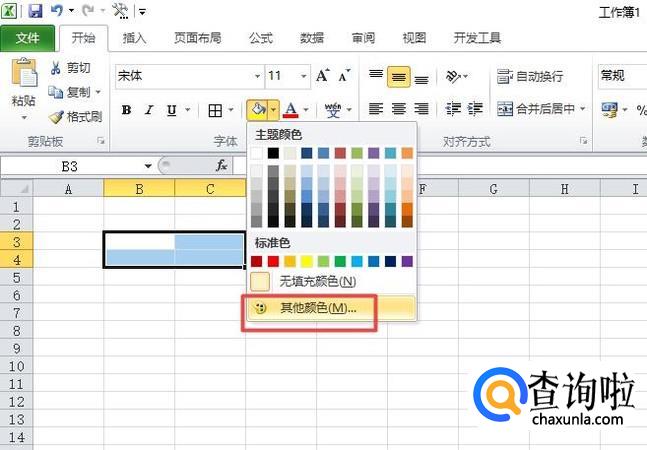
Task: Click the fx insert function icon
Action: coord(222,166)
